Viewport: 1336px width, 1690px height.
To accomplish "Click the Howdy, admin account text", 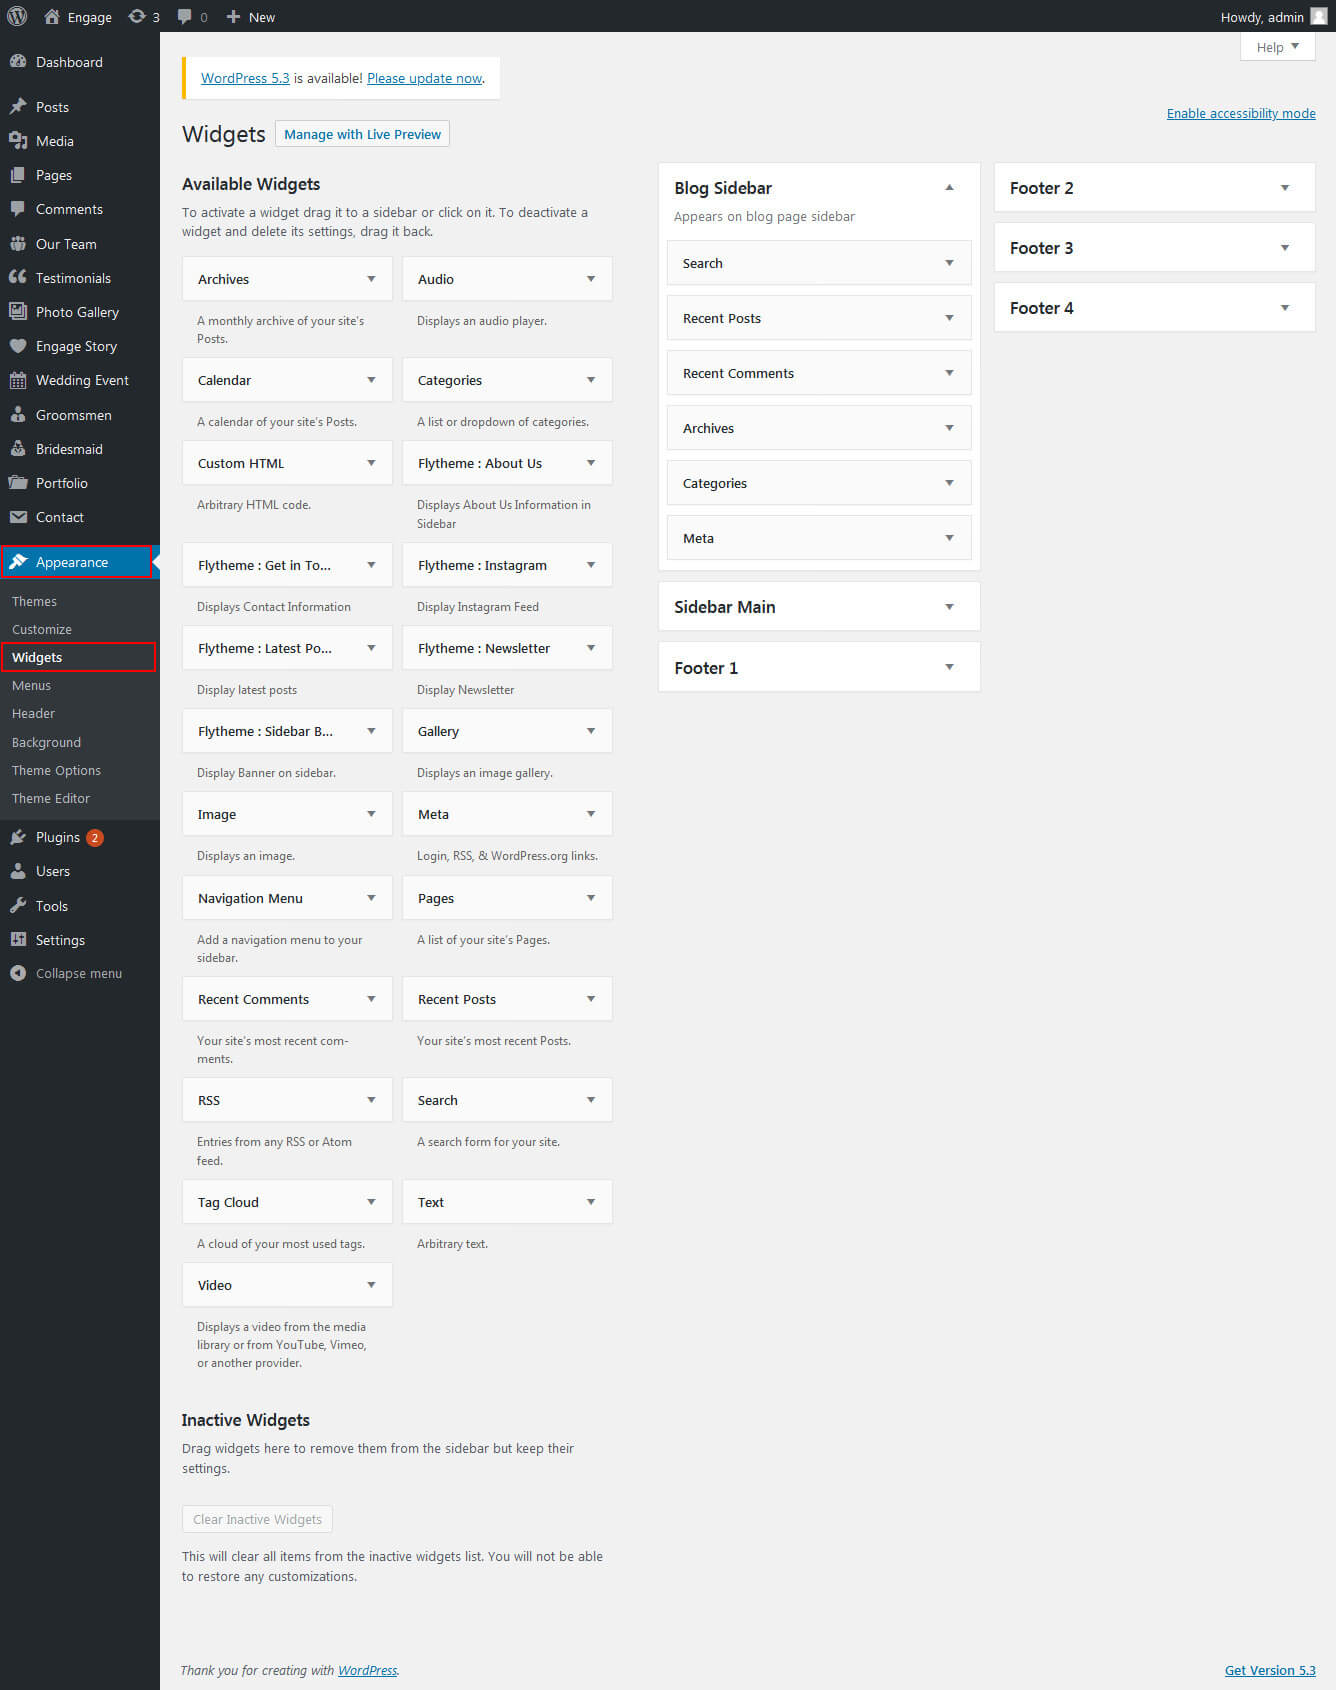I will click(x=1262, y=17).
